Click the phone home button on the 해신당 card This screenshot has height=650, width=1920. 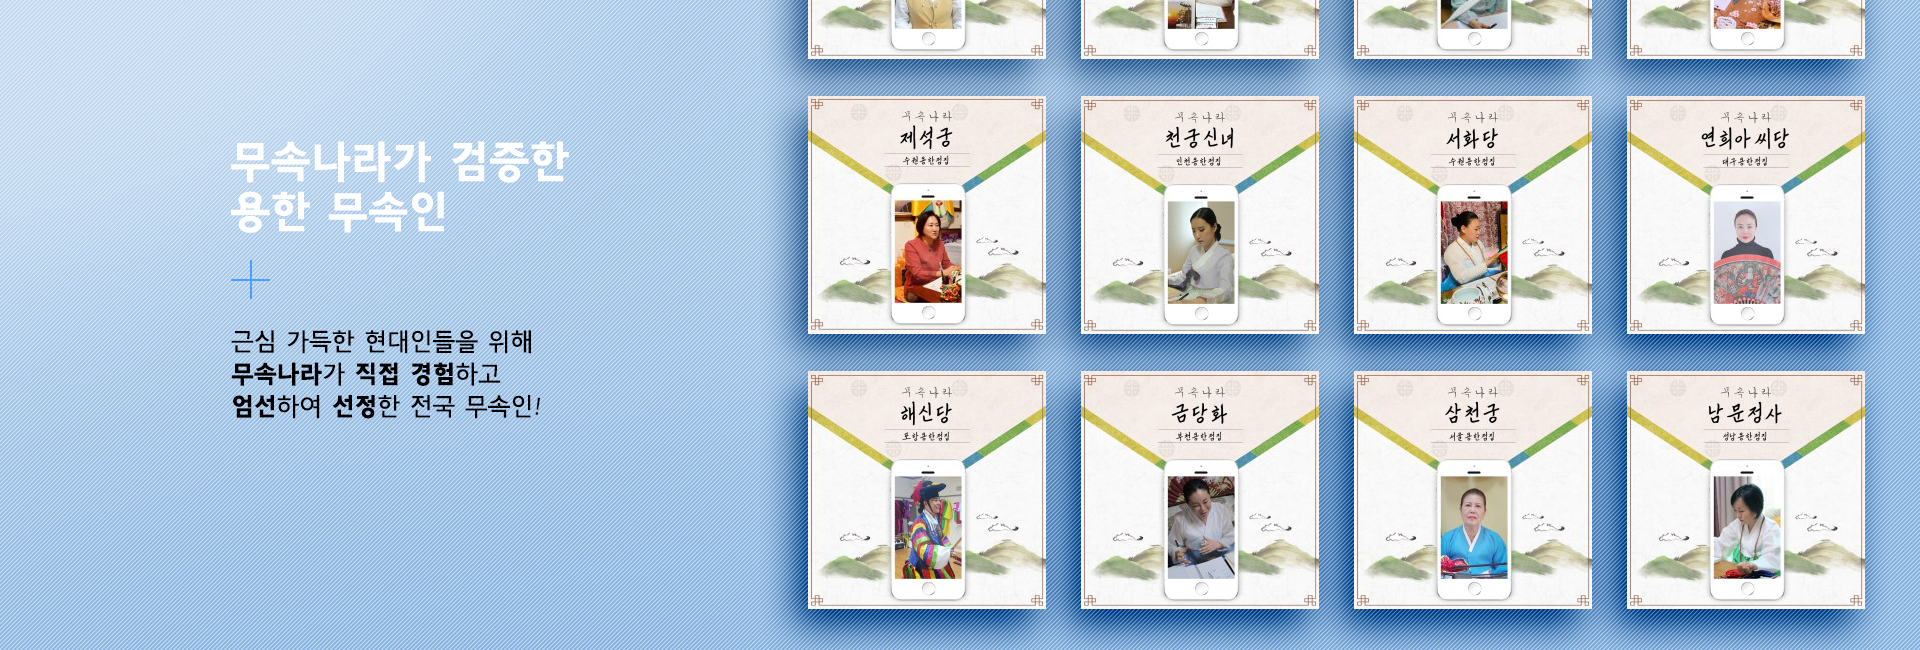[928, 589]
